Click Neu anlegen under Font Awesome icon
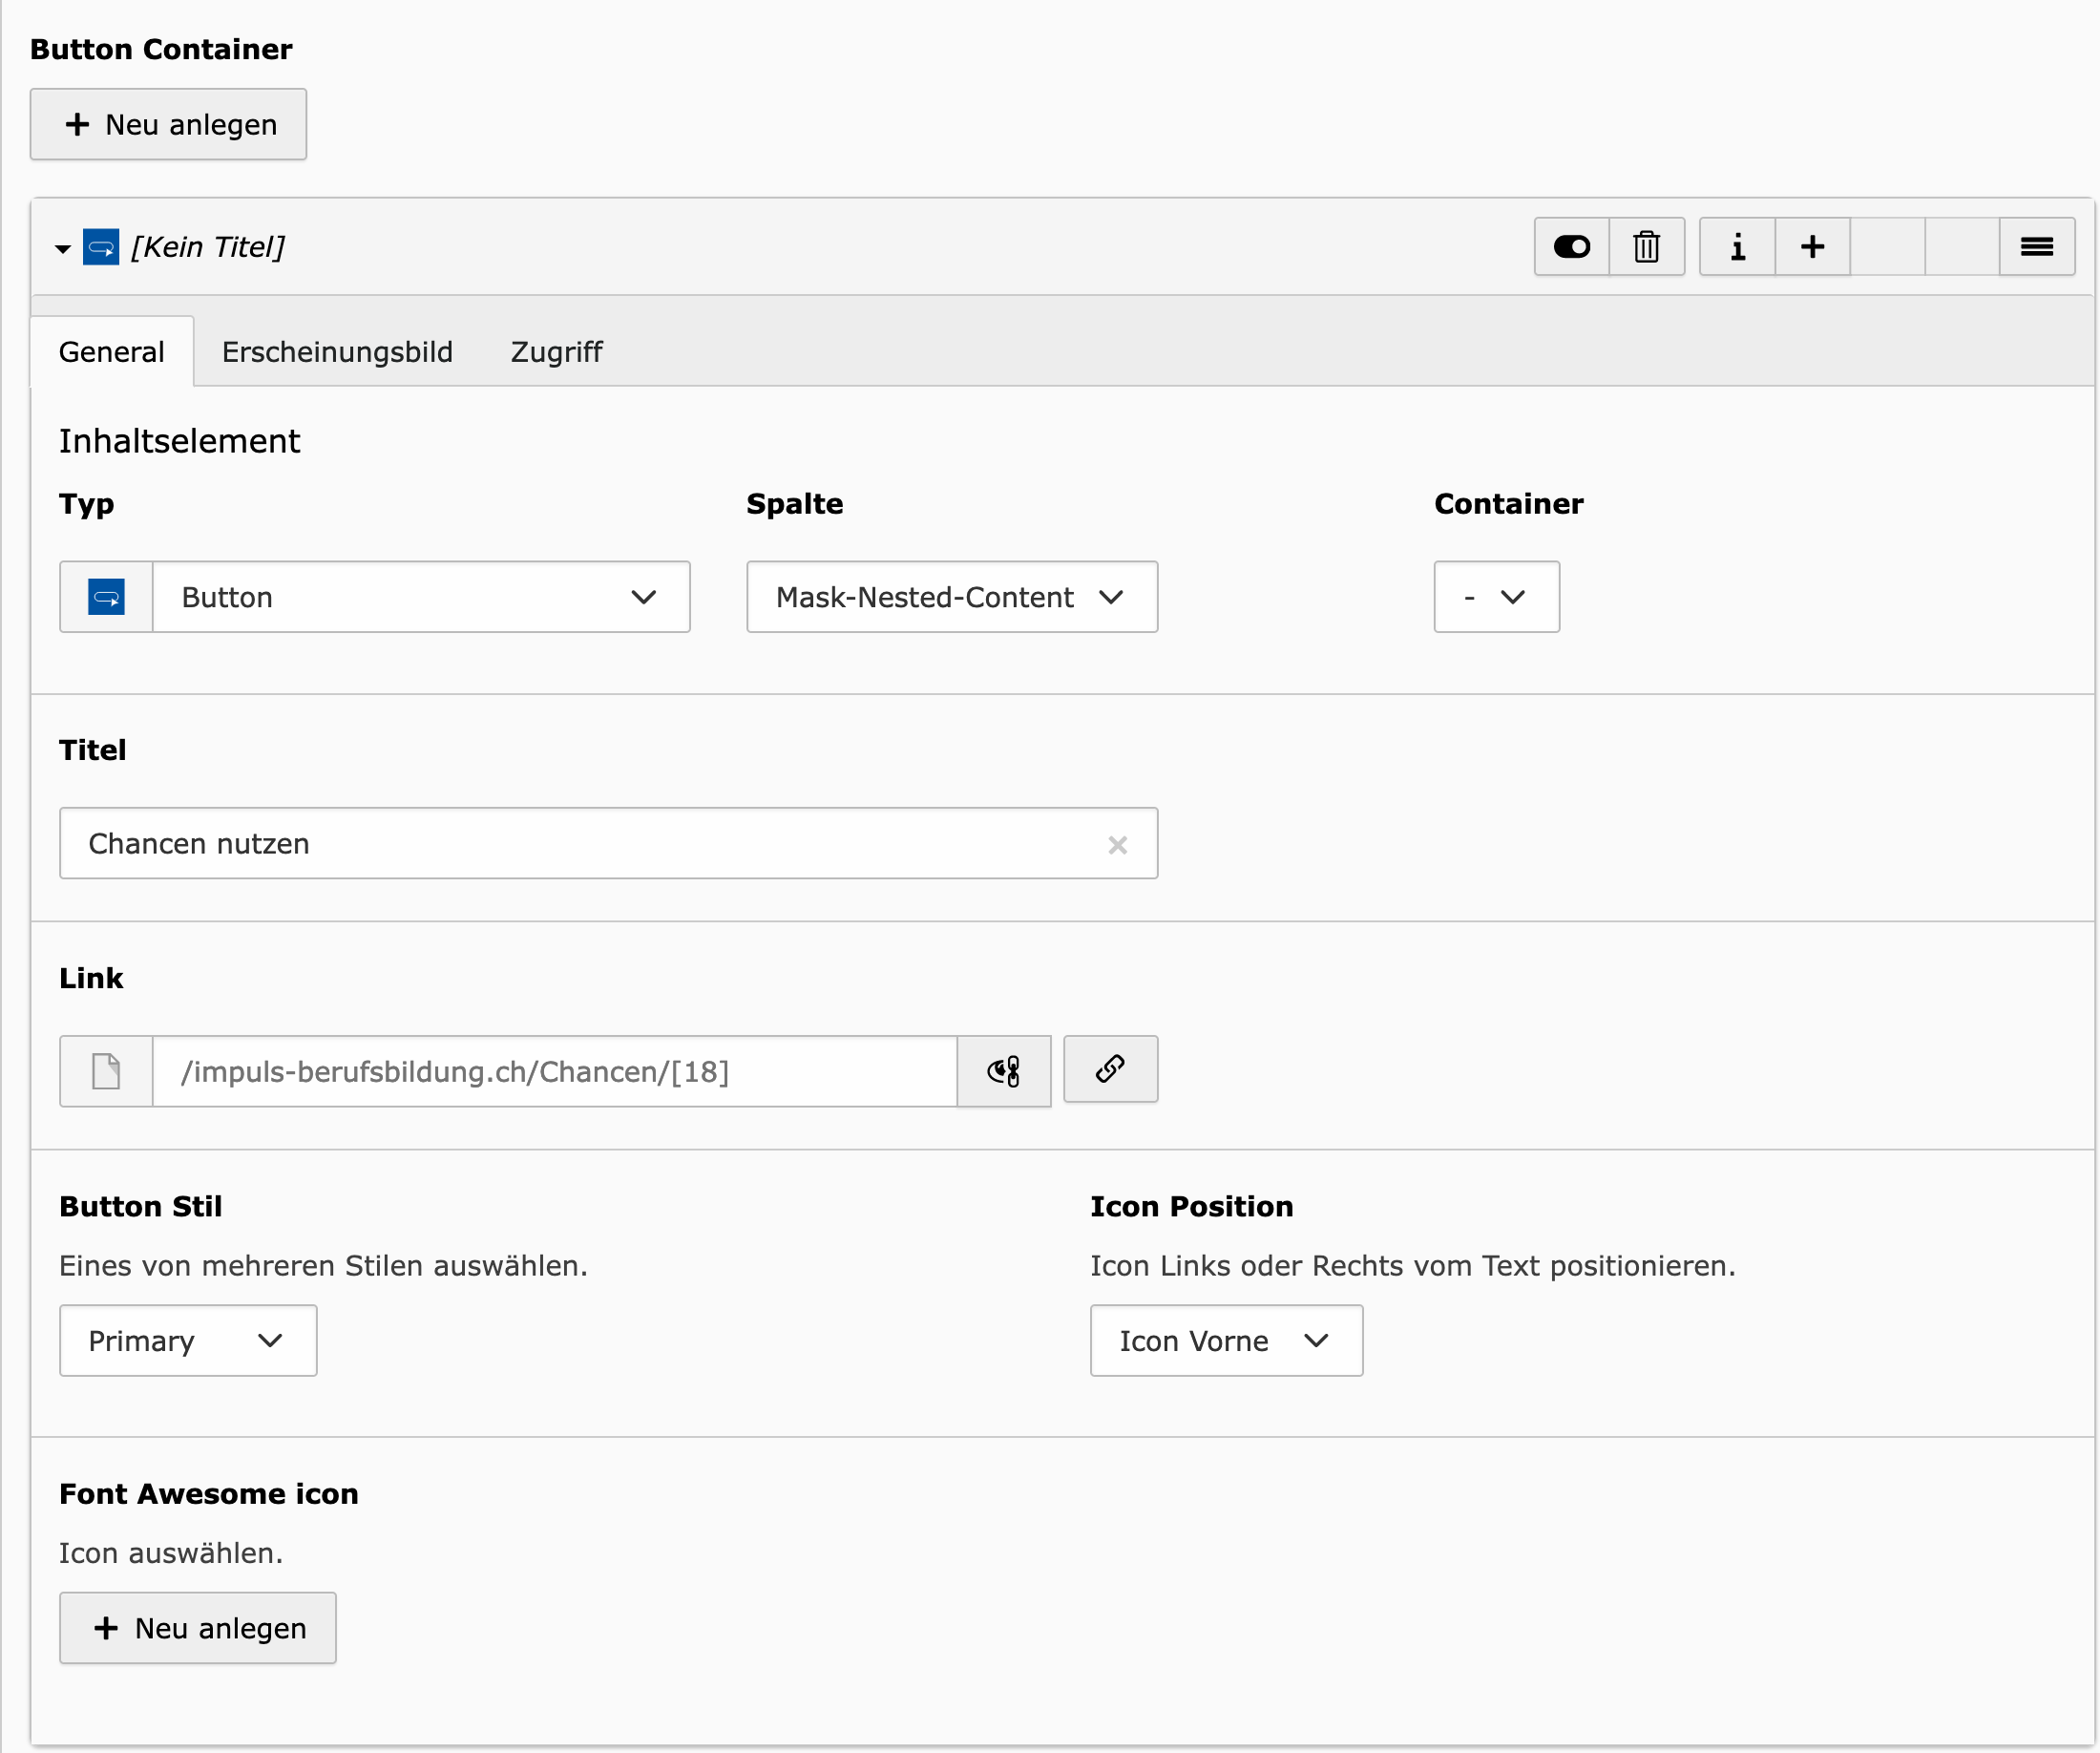Viewport: 2100px width, 1753px height. point(198,1627)
